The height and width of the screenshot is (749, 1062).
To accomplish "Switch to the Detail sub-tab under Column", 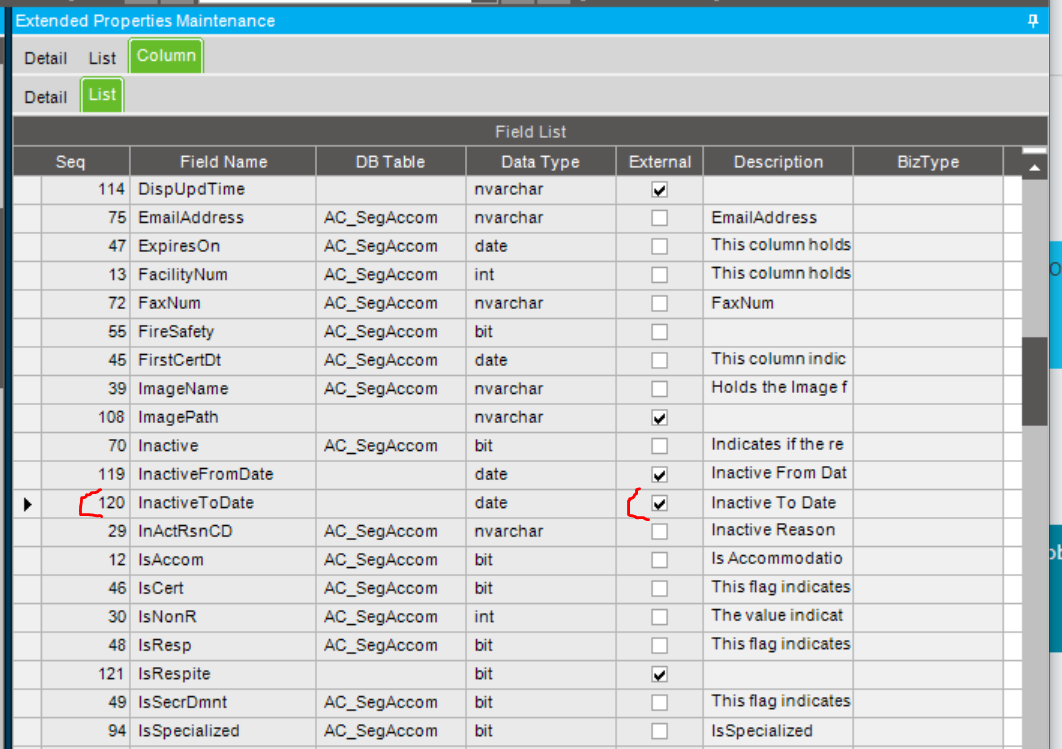I will click(x=45, y=97).
